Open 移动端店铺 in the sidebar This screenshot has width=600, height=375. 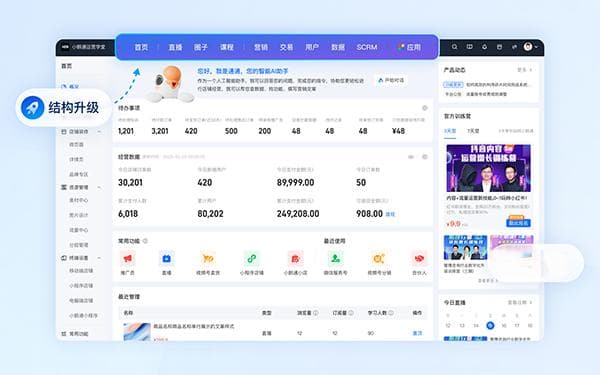click(x=81, y=271)
